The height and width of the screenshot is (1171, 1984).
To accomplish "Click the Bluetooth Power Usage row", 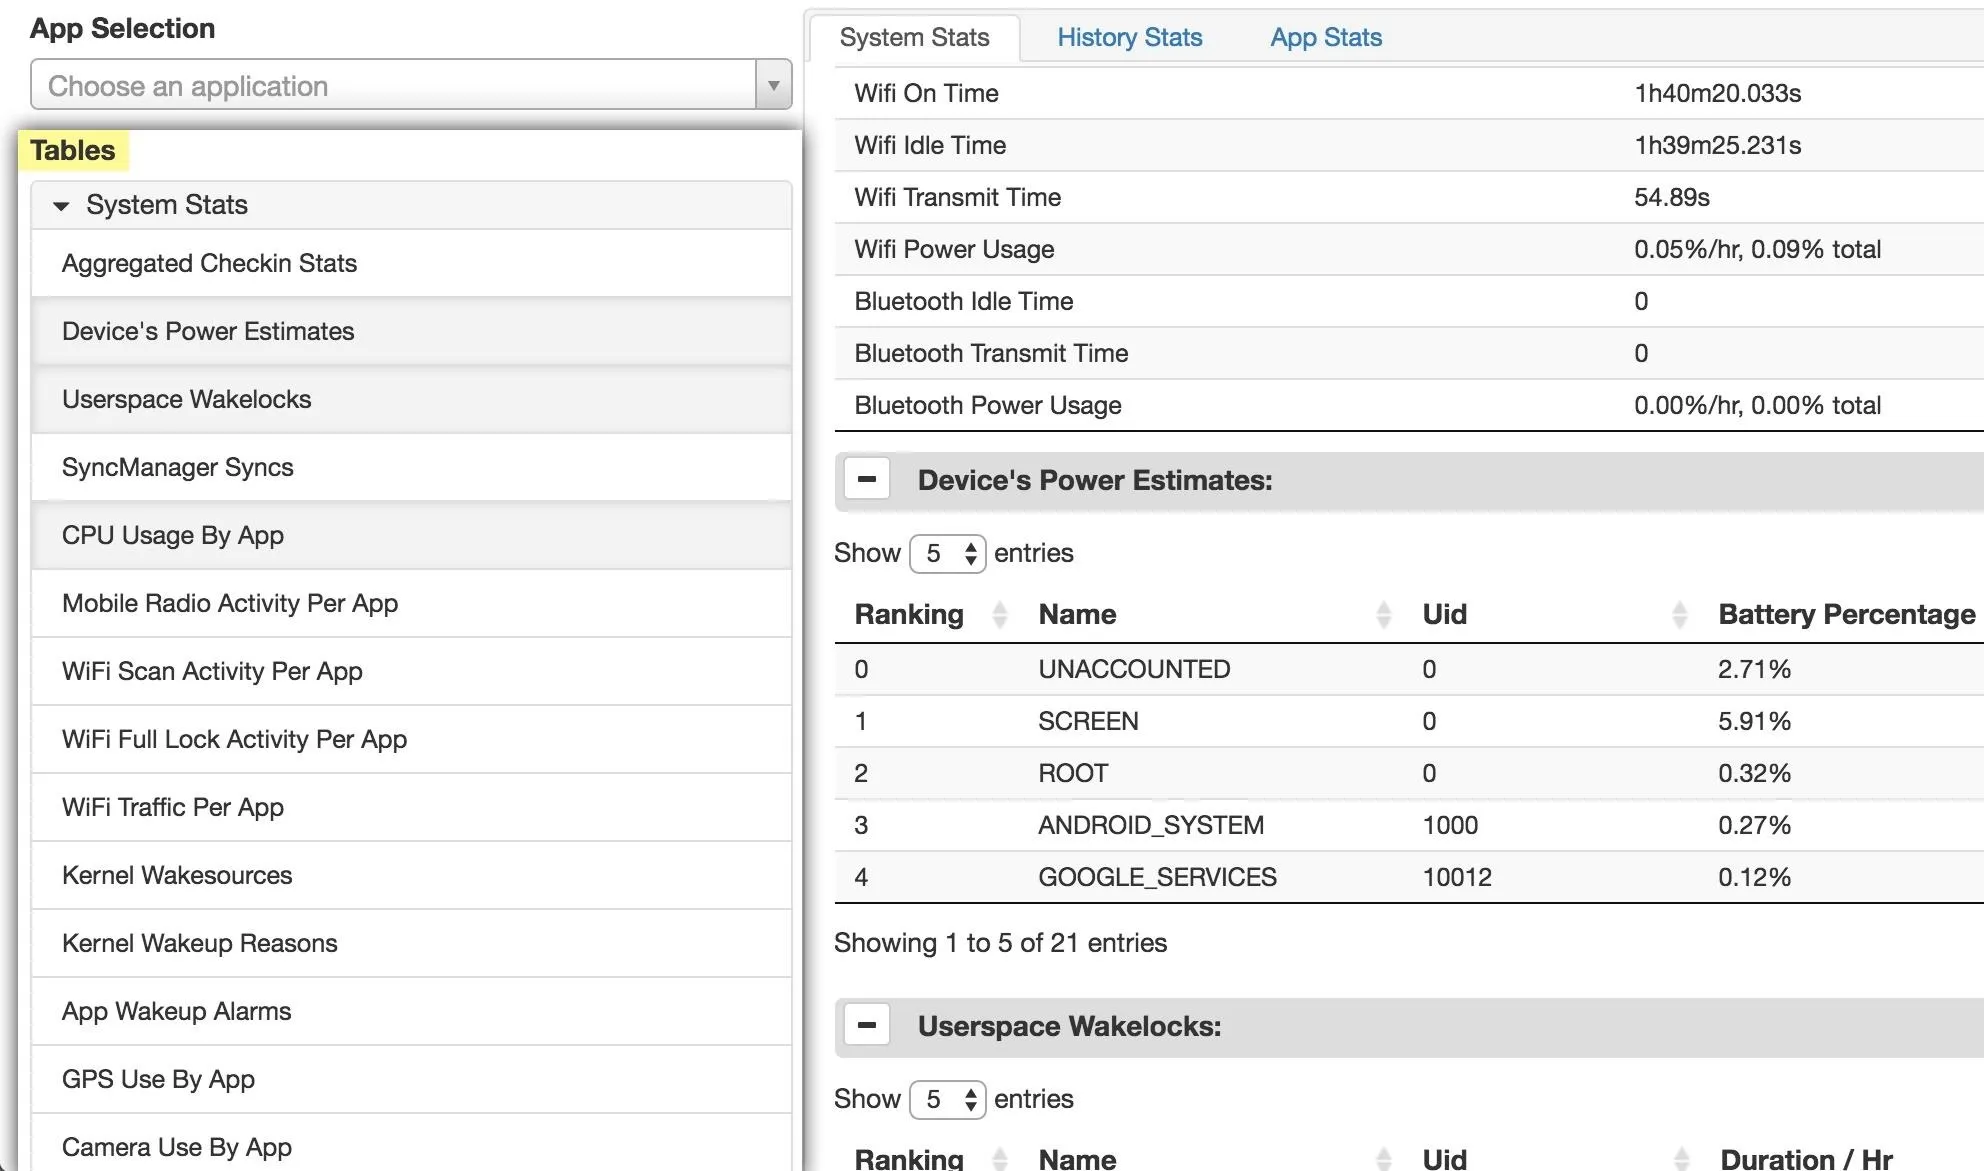I will (1409, 405).
